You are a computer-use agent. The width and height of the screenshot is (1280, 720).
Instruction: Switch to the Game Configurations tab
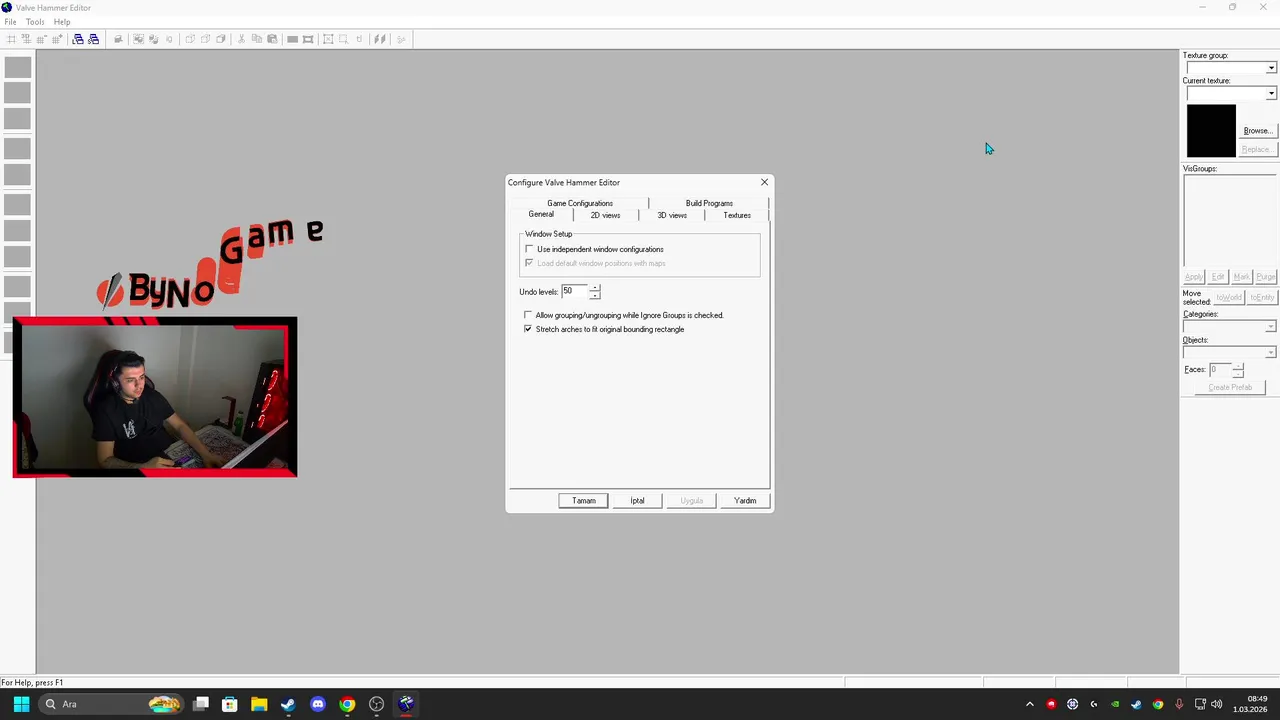click(580, 203)
